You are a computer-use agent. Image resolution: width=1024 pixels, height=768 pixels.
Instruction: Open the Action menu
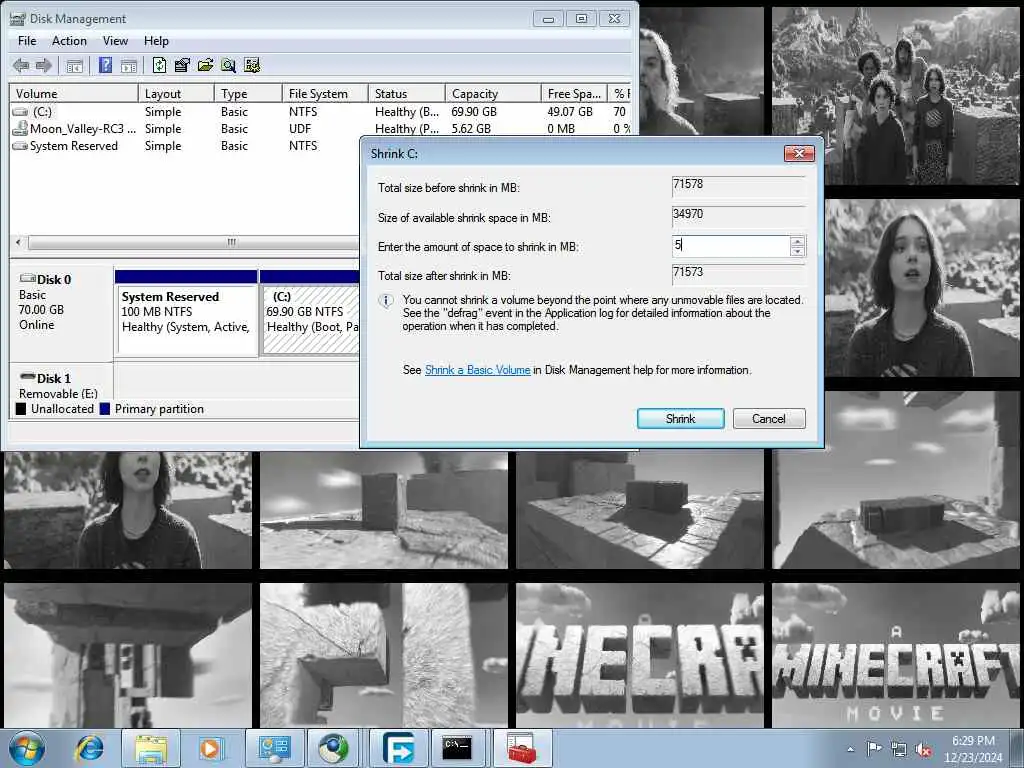(69, 40)
